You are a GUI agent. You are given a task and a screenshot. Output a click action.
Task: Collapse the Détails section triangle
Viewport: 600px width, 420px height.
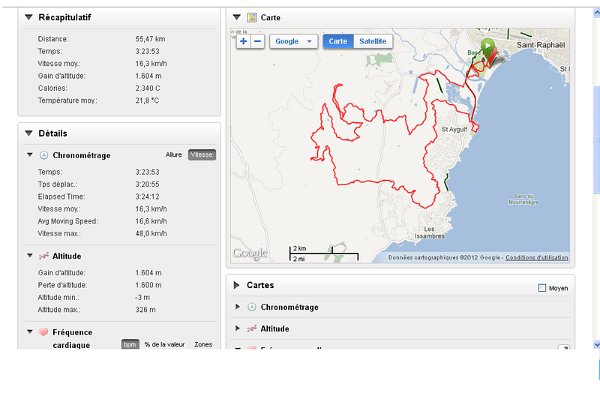[x=28, y=133]
